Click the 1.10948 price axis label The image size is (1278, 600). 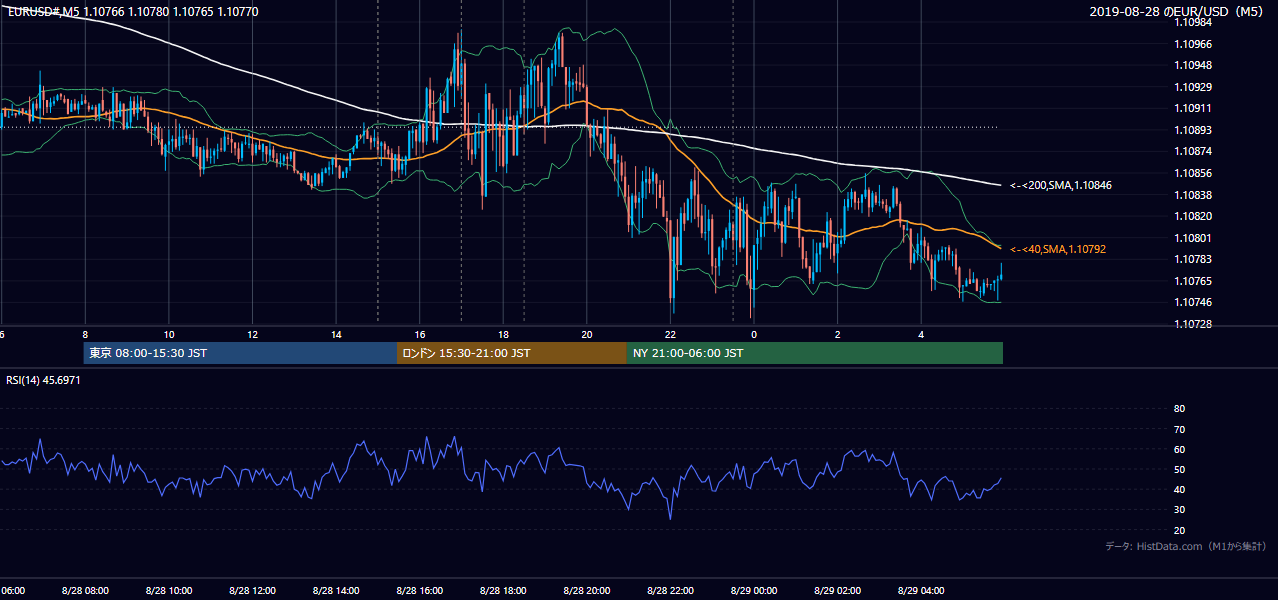(x=1192, y=65)
